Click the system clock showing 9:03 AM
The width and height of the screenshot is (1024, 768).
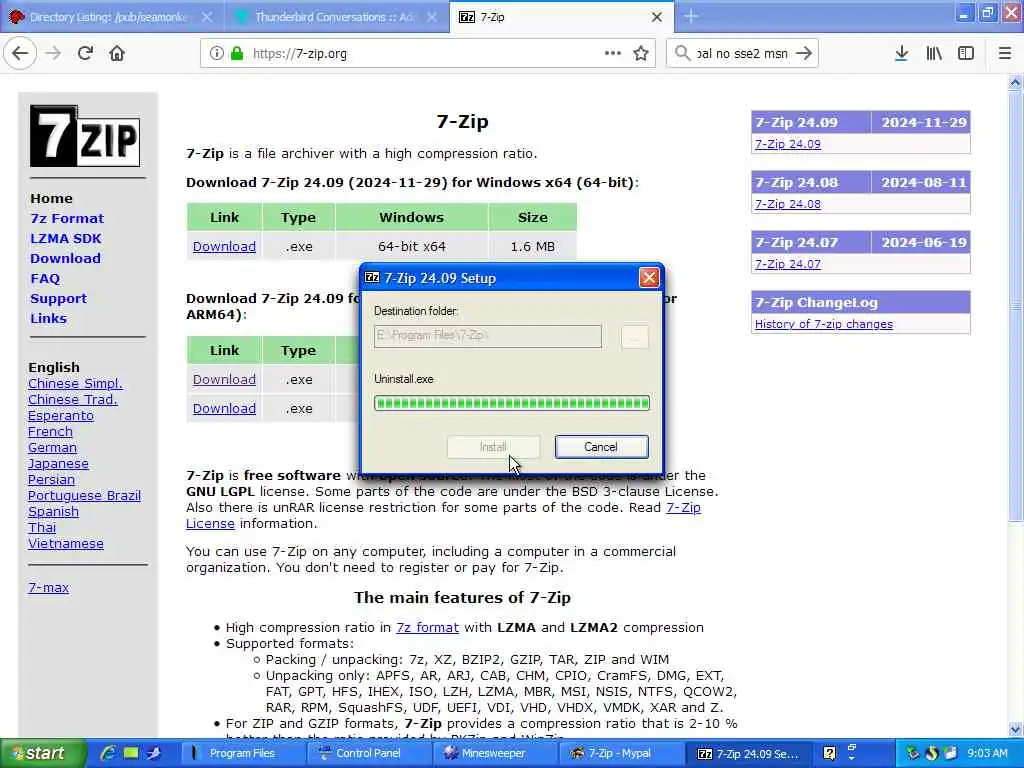pos(987,753)
